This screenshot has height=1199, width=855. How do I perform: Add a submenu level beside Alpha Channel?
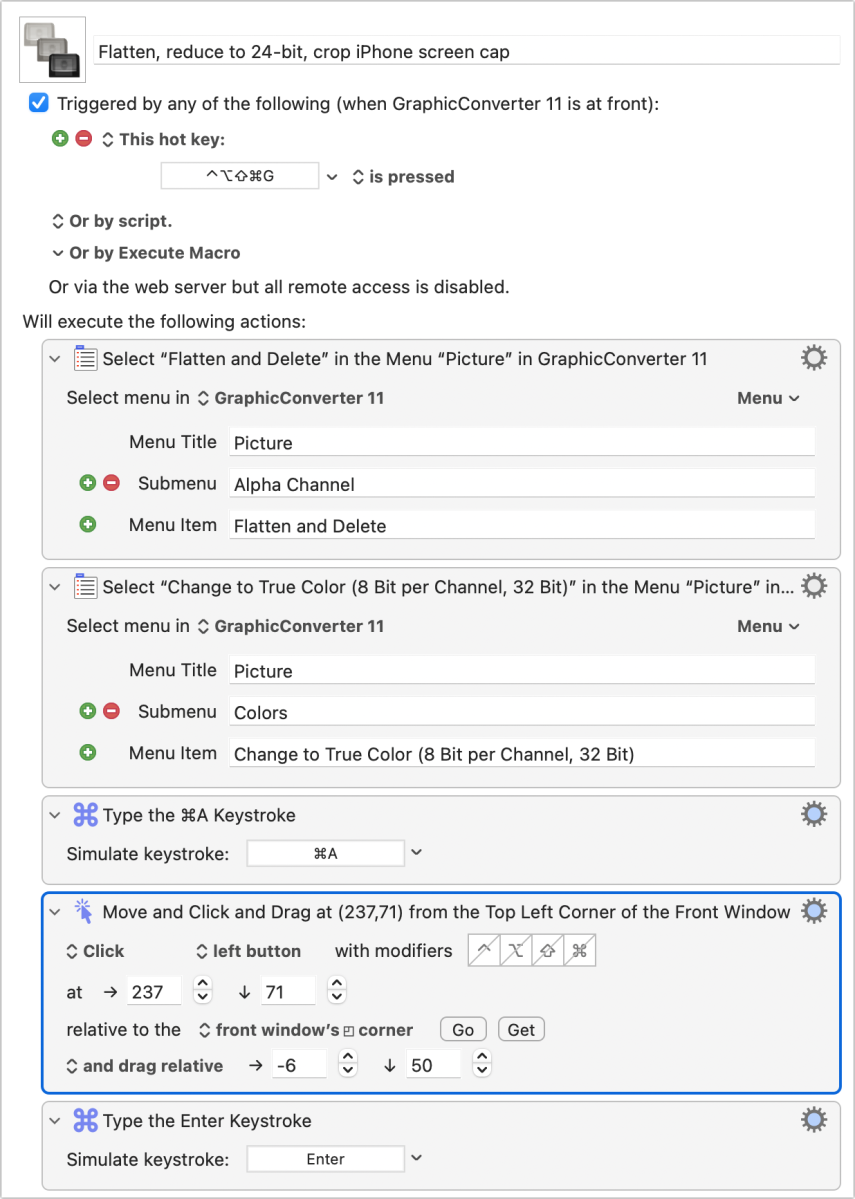click(x=88, y=483)
